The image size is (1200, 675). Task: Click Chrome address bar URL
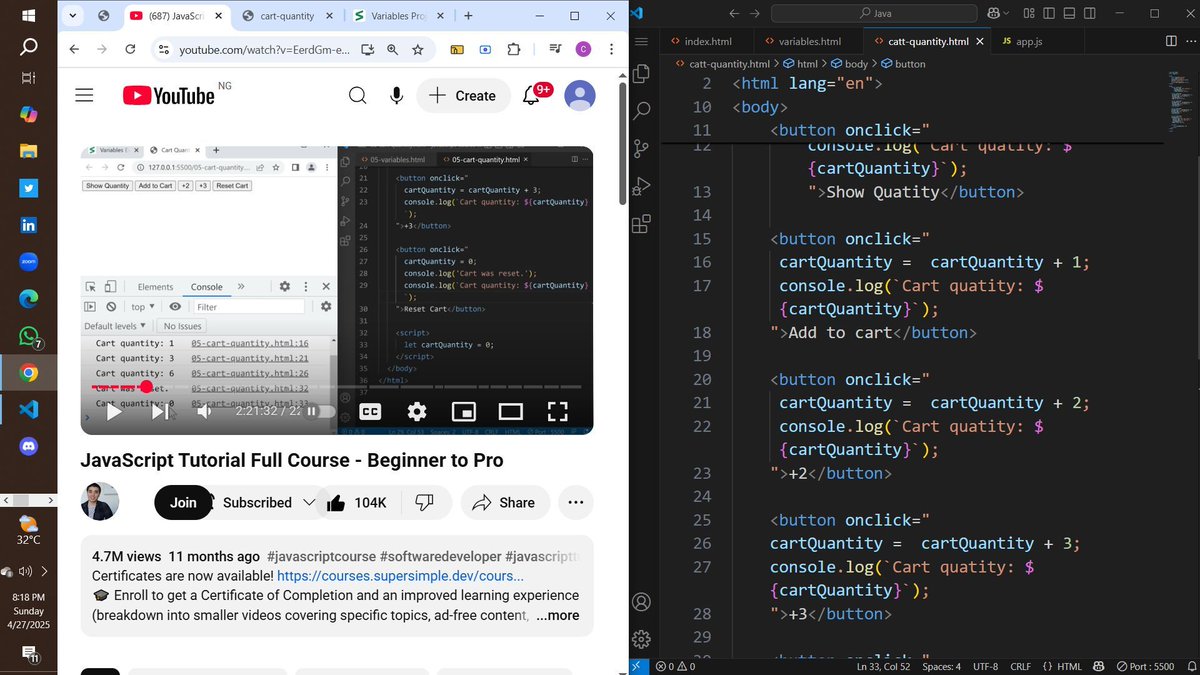click(x=265, y=49)
